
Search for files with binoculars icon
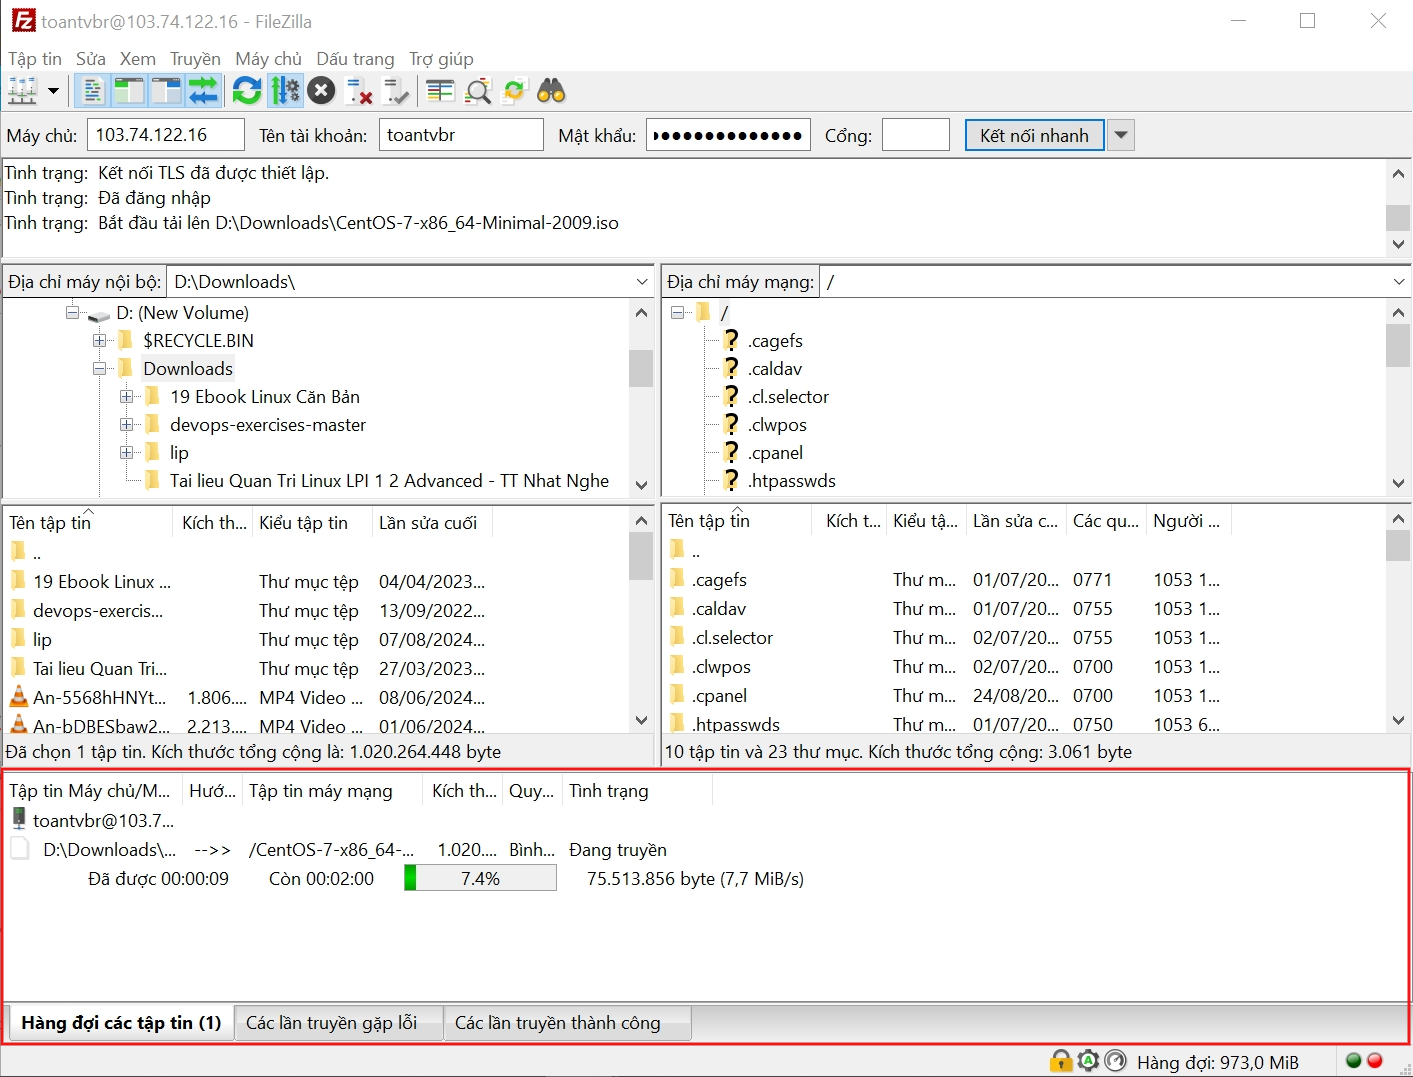point(551,91)
